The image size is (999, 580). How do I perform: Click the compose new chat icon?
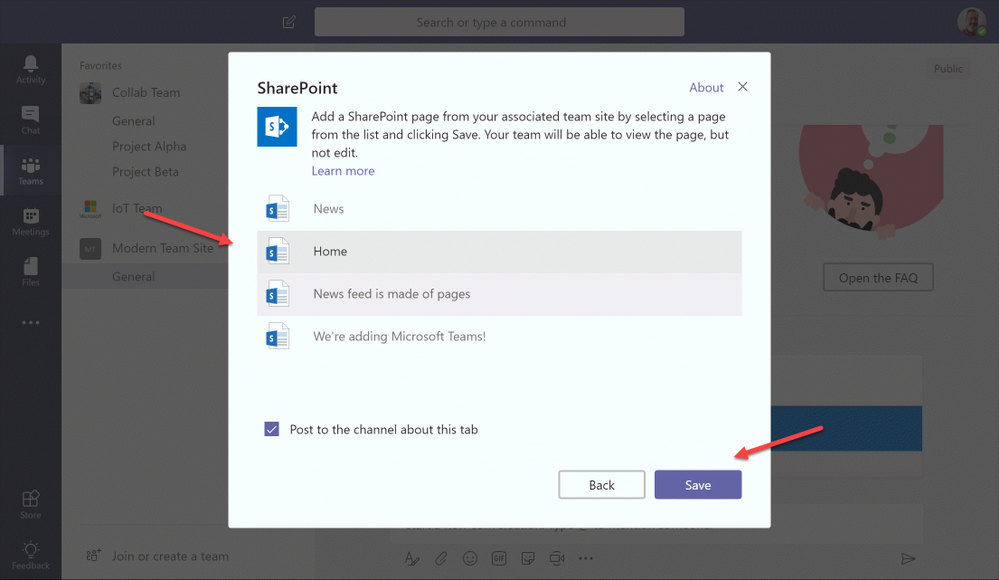pyautogui.click(x=289, y=22)
